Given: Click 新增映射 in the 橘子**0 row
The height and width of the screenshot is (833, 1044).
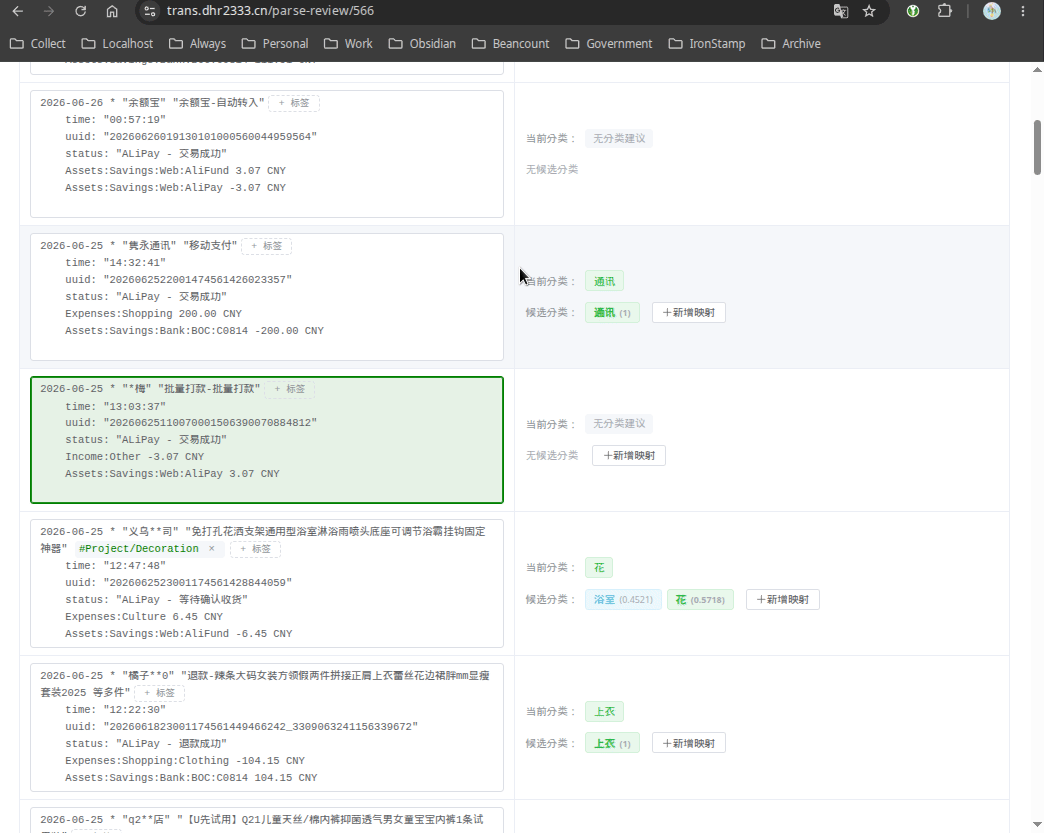Looking at the screenshot, I should point(689,743).
